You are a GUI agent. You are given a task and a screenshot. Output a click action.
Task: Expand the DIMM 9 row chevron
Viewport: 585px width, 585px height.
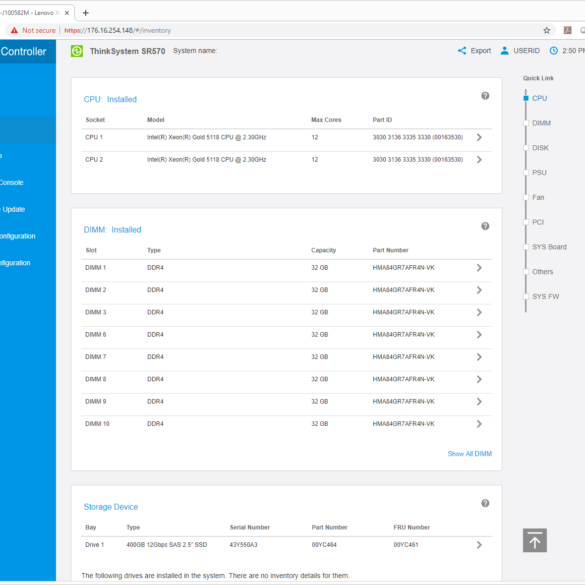pyautogui.click(x=479, y=402)
